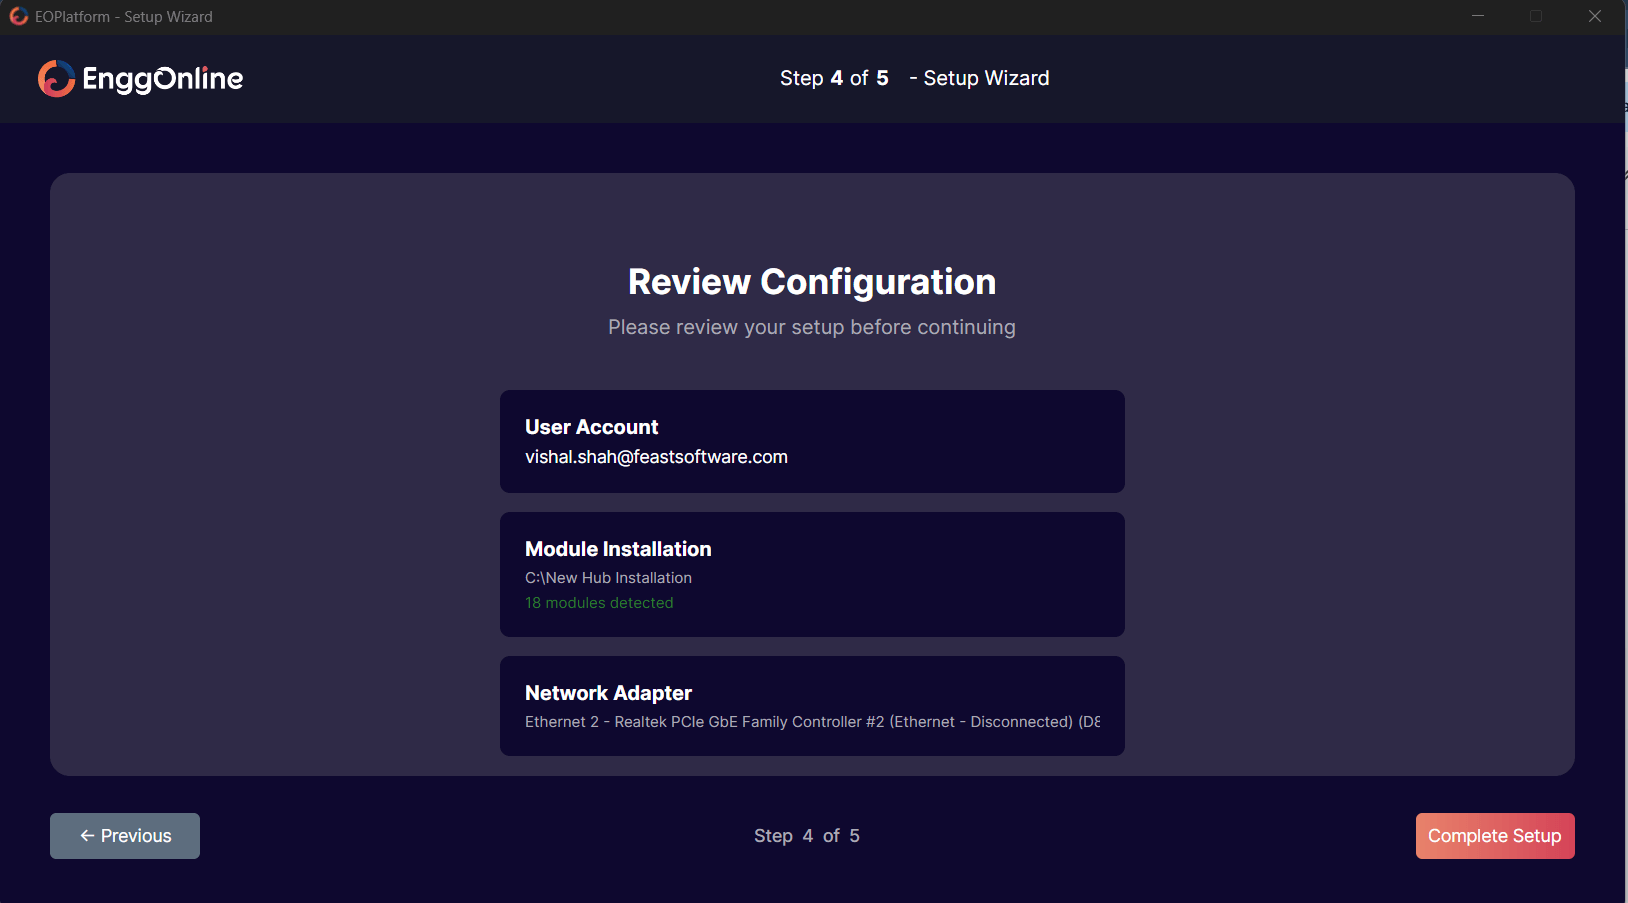Click the green 18 modules detected text

[x=599, y=603]
